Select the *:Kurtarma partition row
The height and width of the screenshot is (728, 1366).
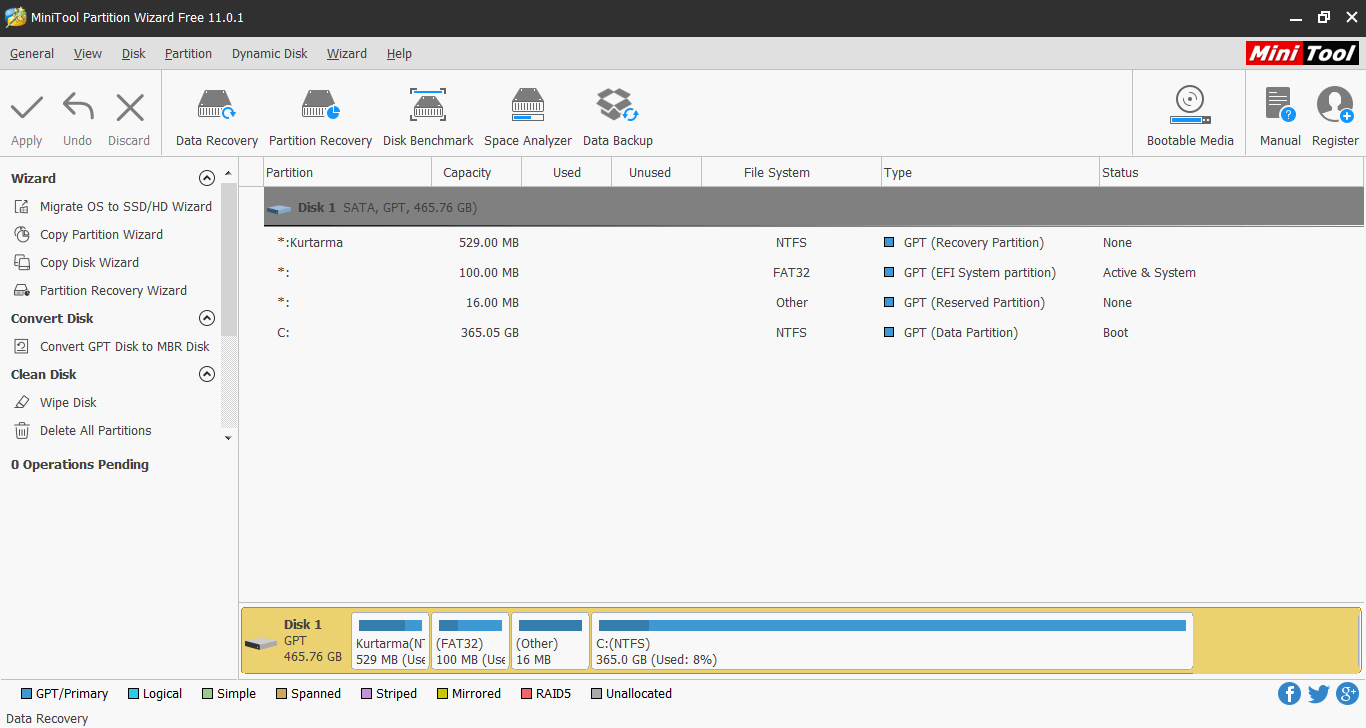[x=813, y=243]
